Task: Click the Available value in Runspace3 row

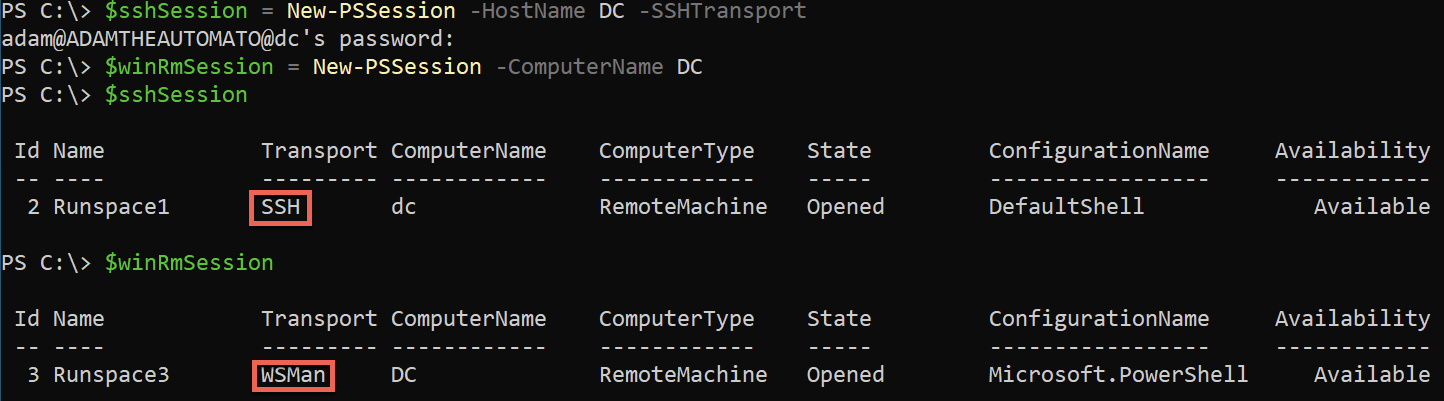Action: tap(1372, 375)
